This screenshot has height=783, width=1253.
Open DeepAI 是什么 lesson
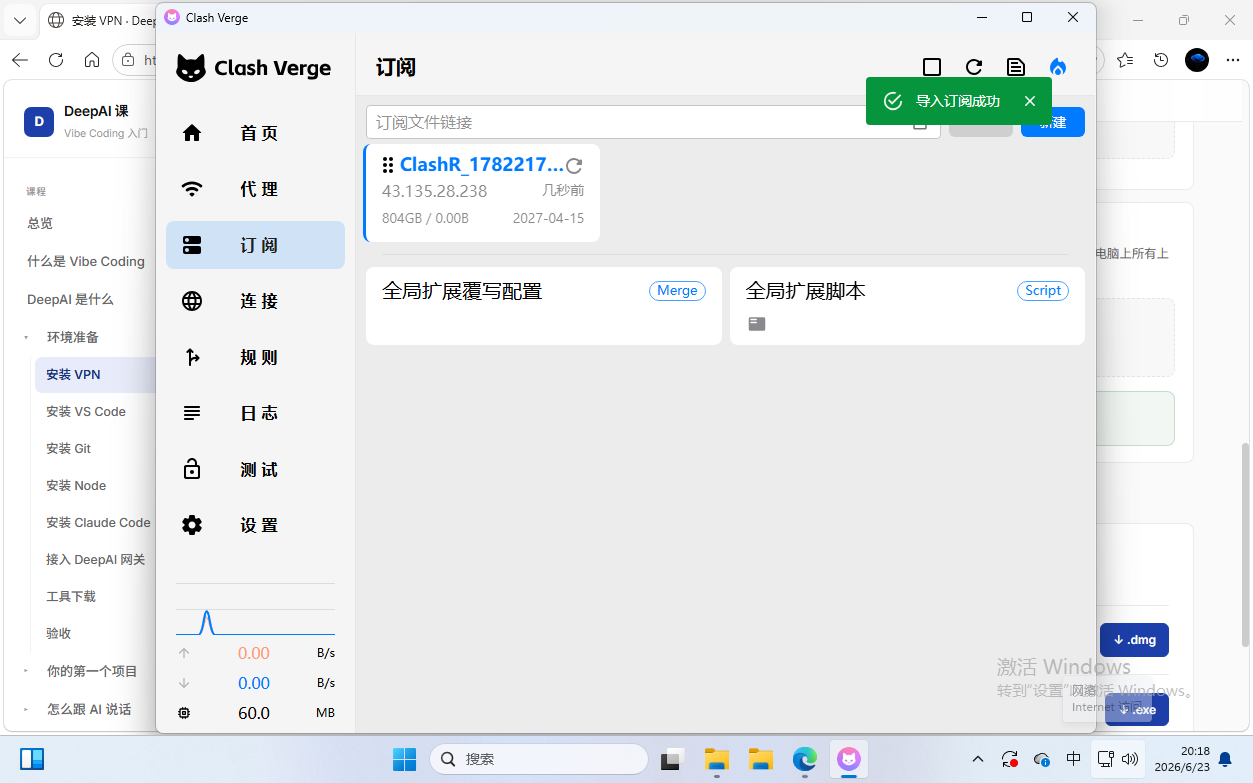coord(70,299)
